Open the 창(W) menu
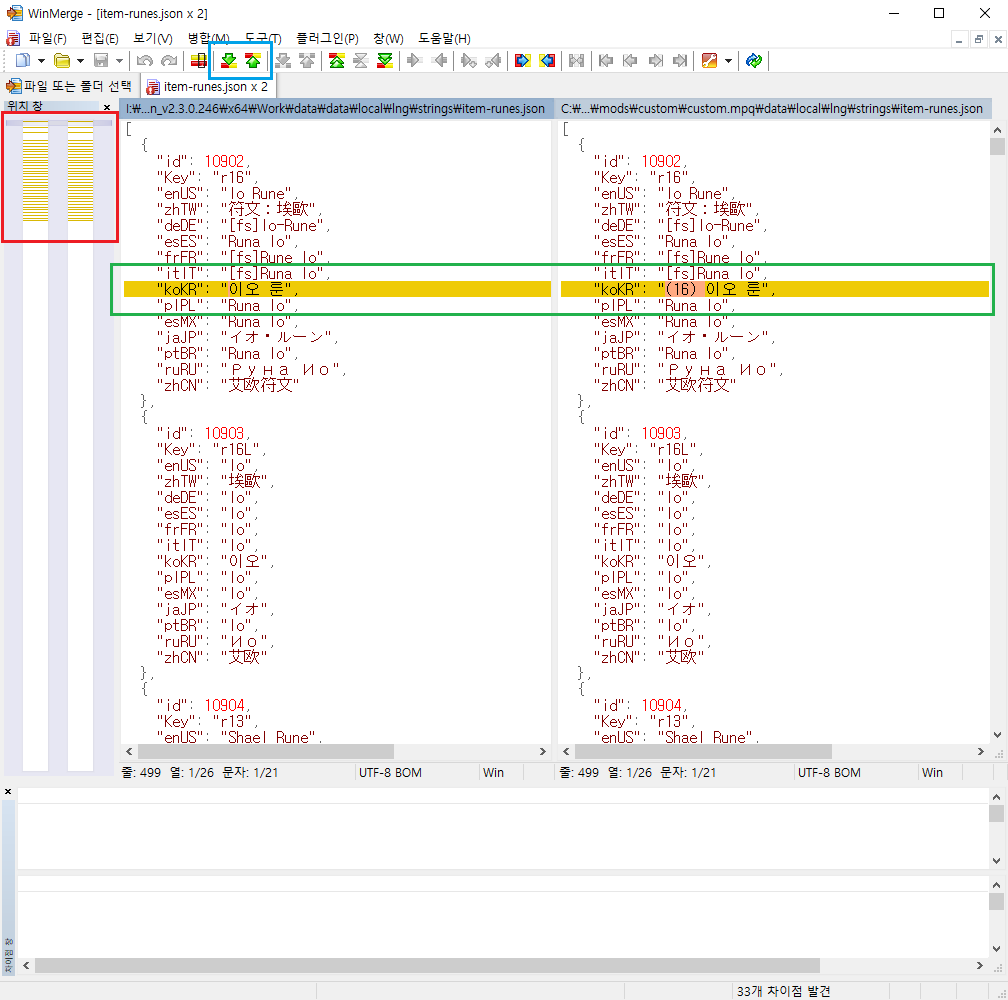The width and height of the screenshot is (1008, 1000). click(x=388, y=39)
